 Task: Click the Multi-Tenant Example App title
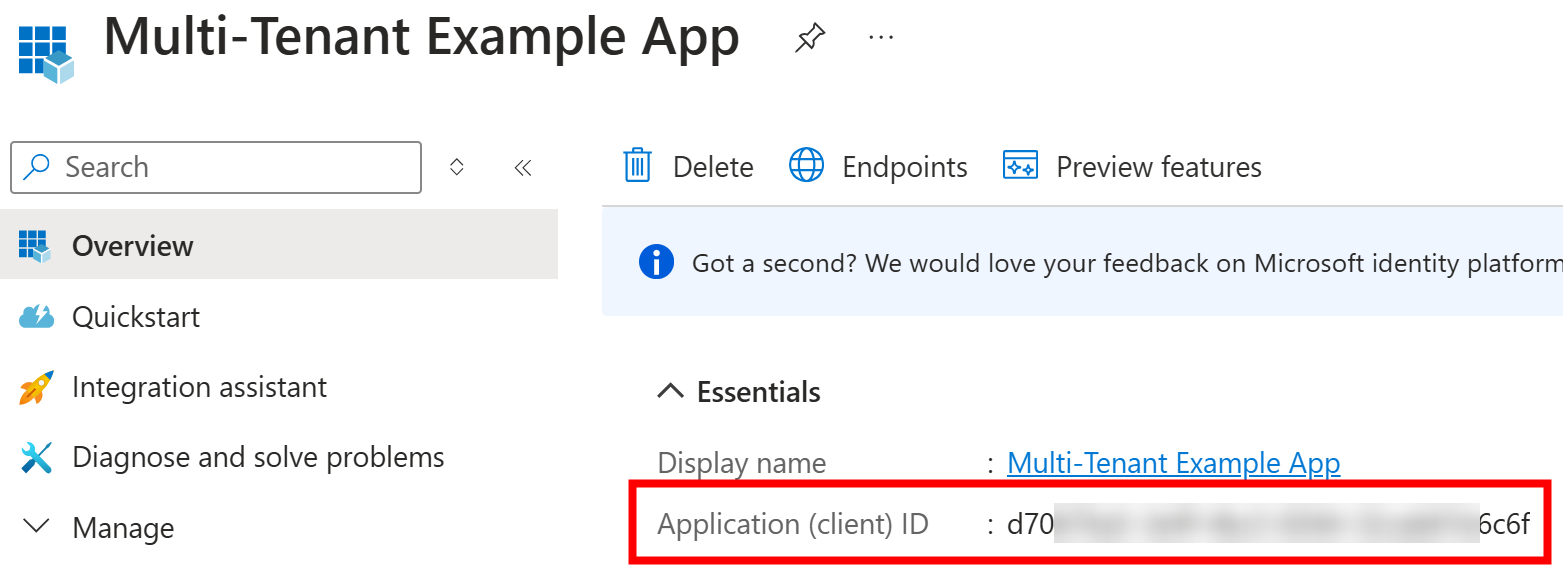pyautogui.click(x=421, y=39)
